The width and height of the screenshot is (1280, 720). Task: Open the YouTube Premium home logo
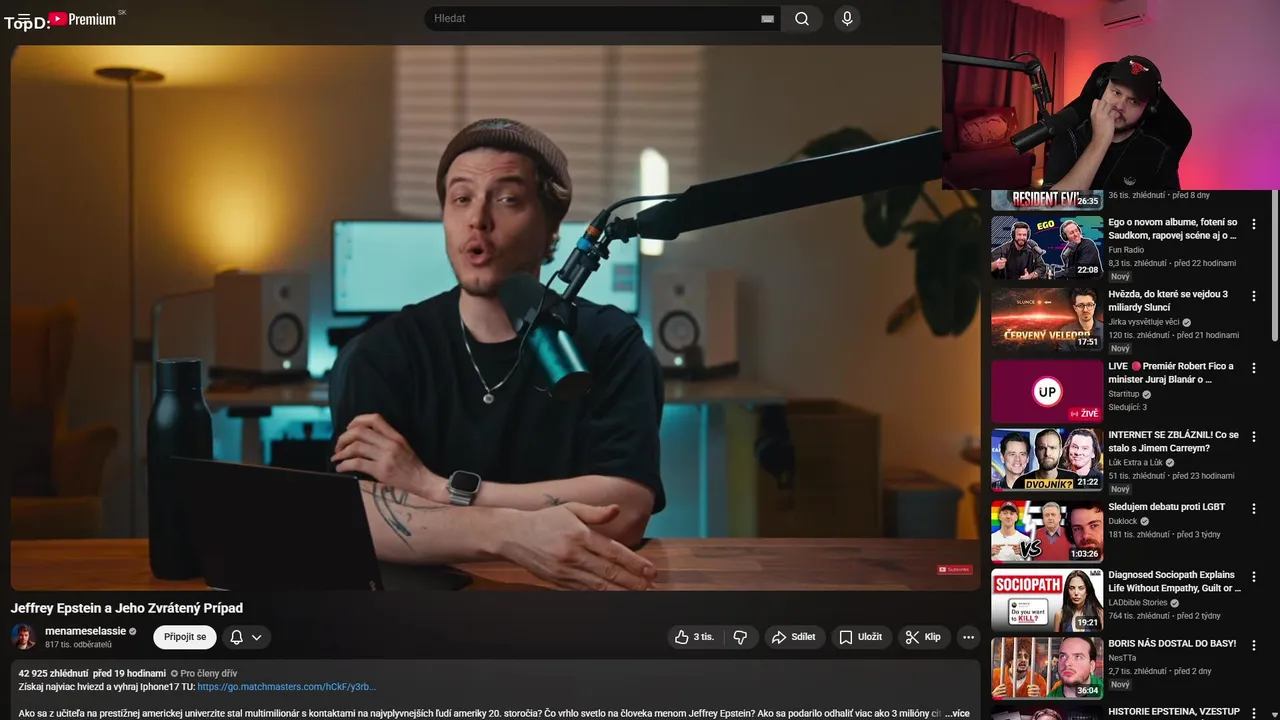pos(83,19)
